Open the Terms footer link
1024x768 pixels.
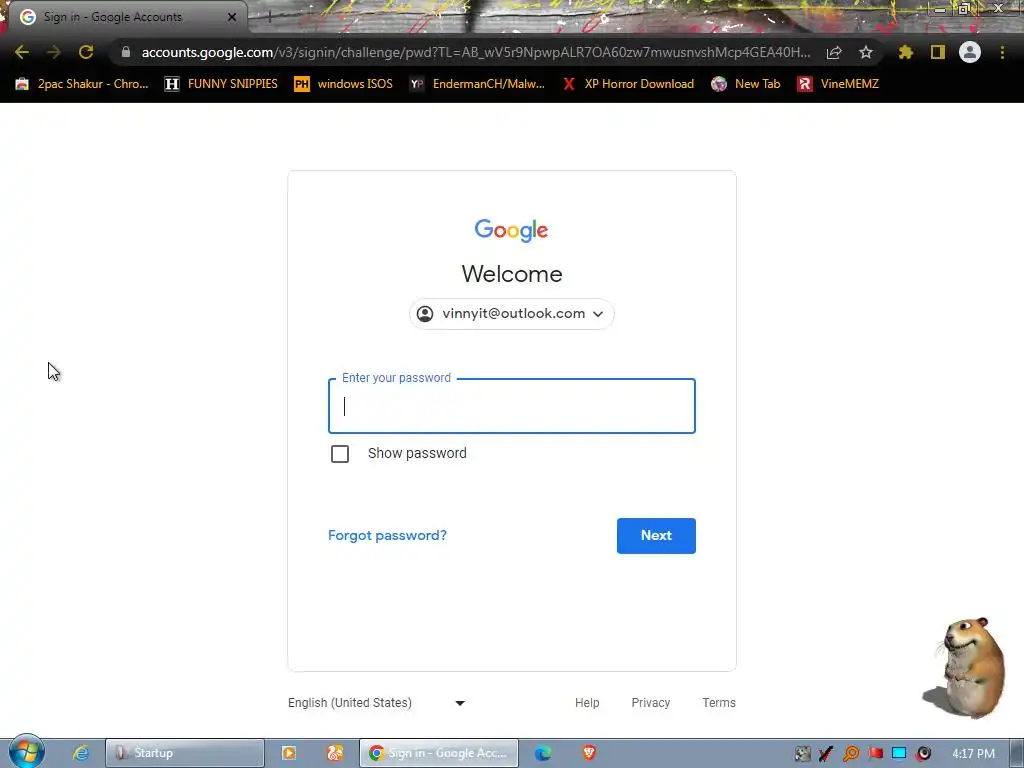pos(719,703)
